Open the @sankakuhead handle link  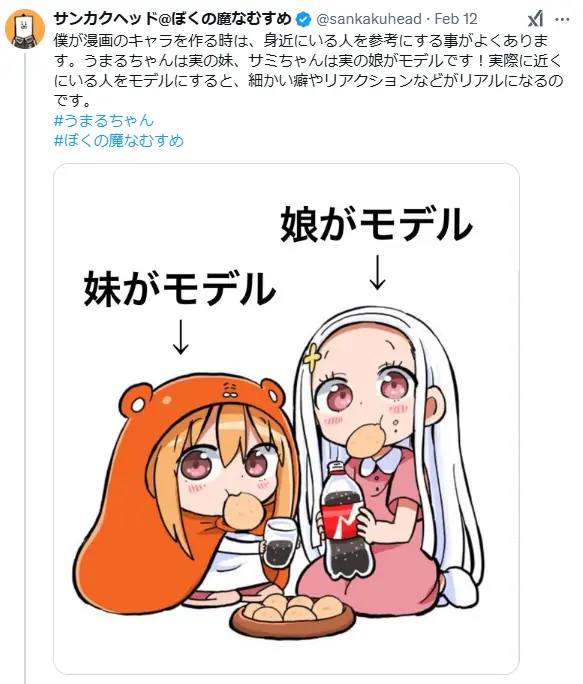click(368, 19)
